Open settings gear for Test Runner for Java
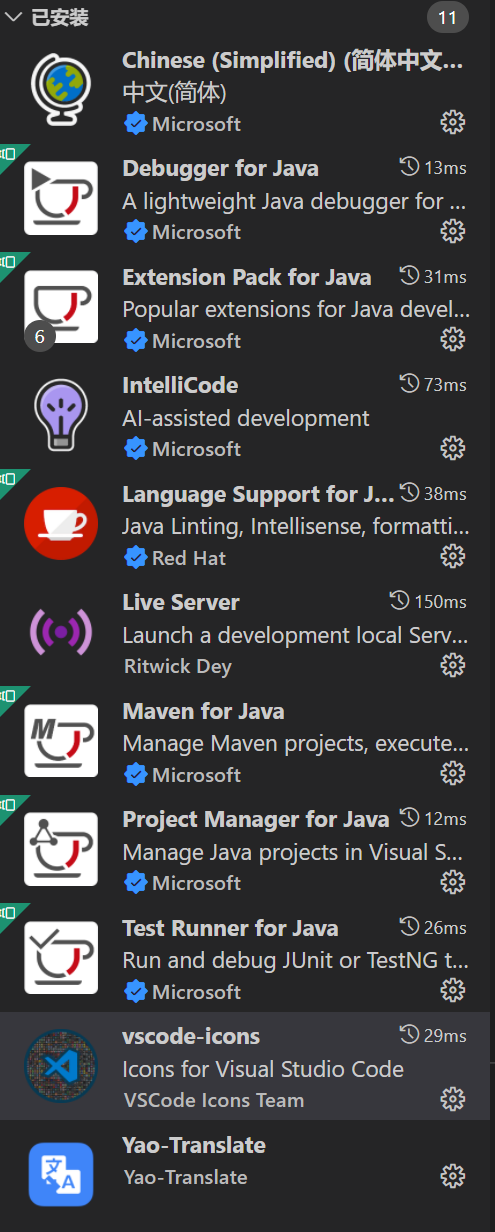Viewport: 495px width, 1232px height. [453, 990]
